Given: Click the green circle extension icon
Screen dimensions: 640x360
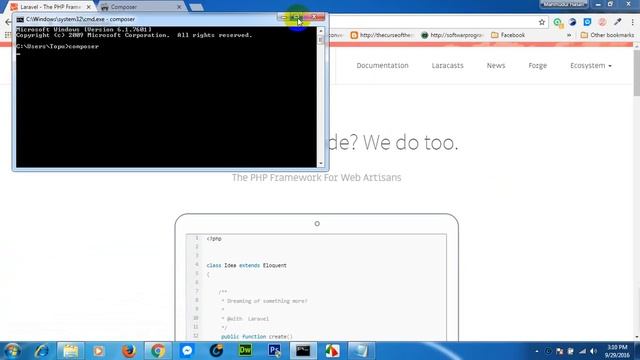Looking at the screenshot, I should point(558,22).
